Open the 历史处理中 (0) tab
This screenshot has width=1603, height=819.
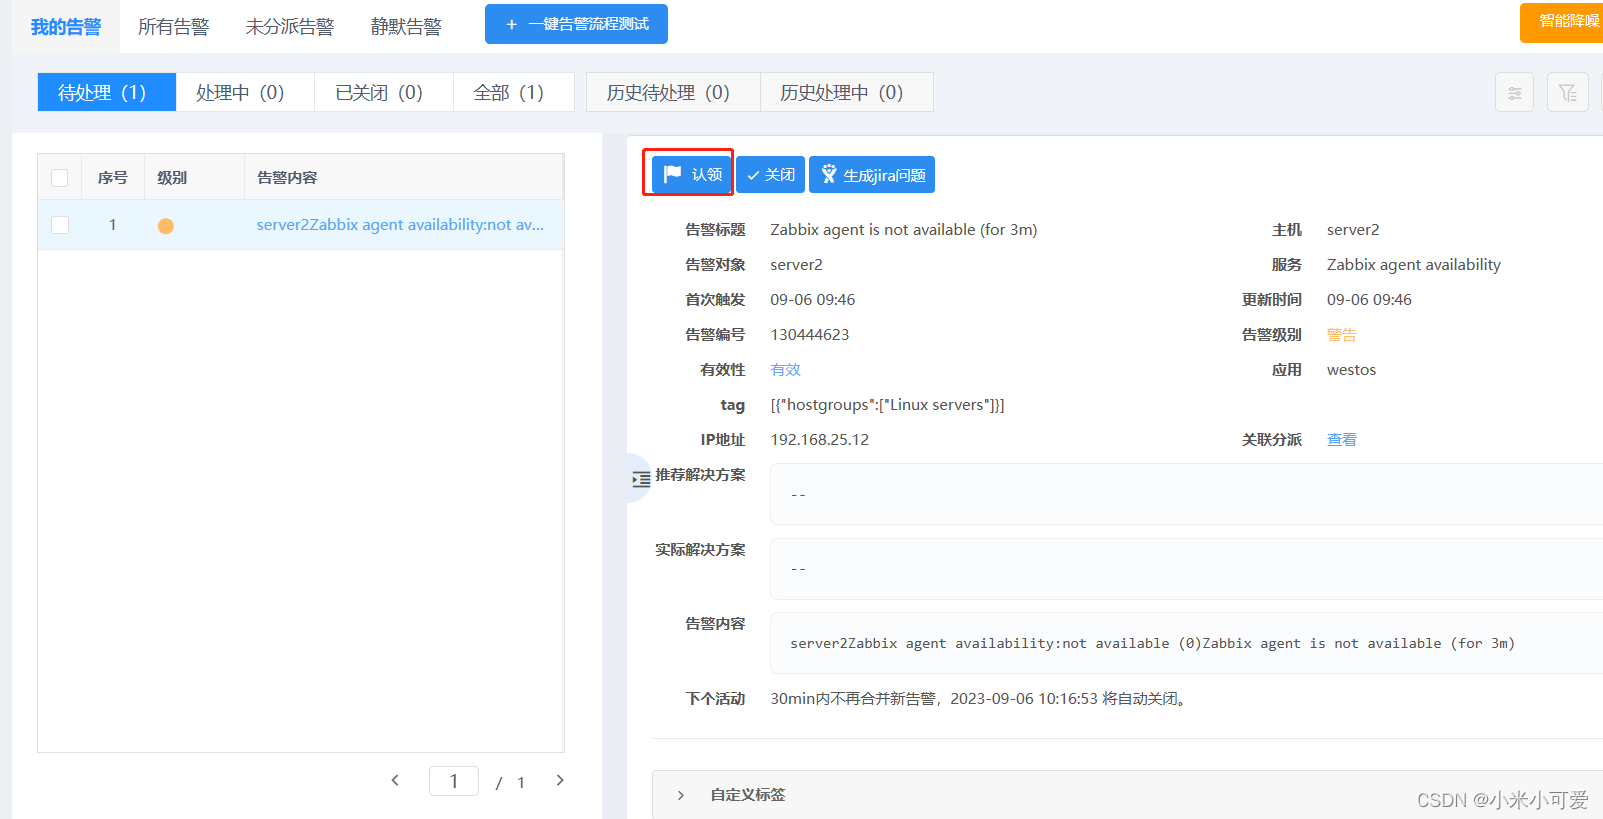[x=847, y=92]
